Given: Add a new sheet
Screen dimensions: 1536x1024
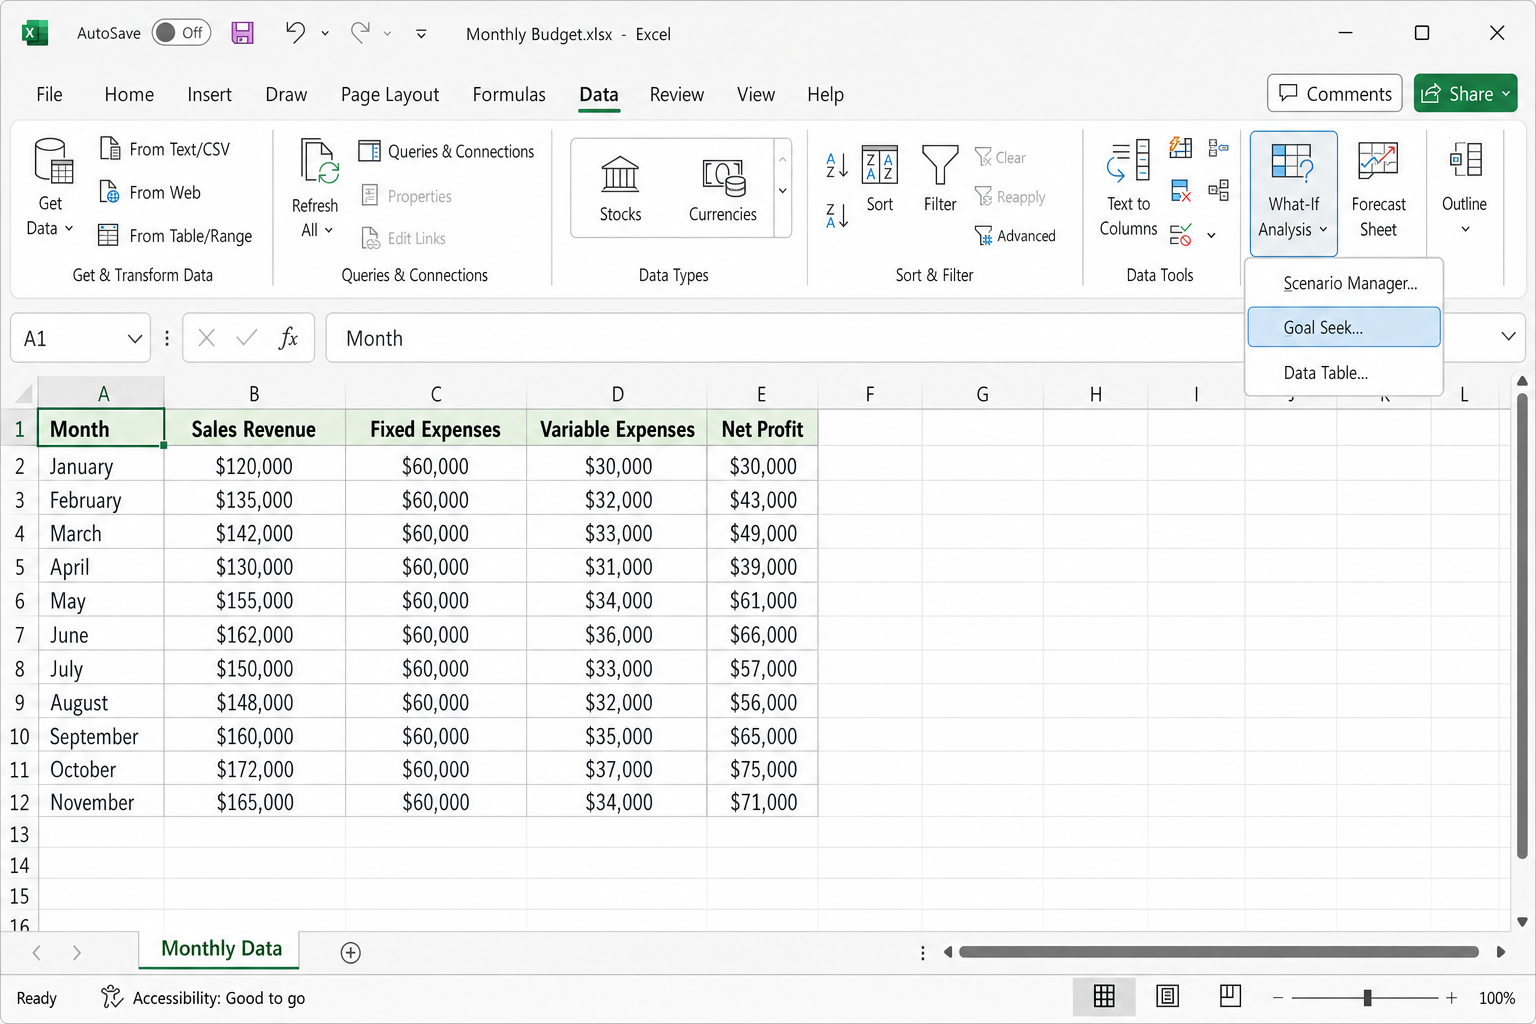Looking at the screenshot, I should (350, 953).
